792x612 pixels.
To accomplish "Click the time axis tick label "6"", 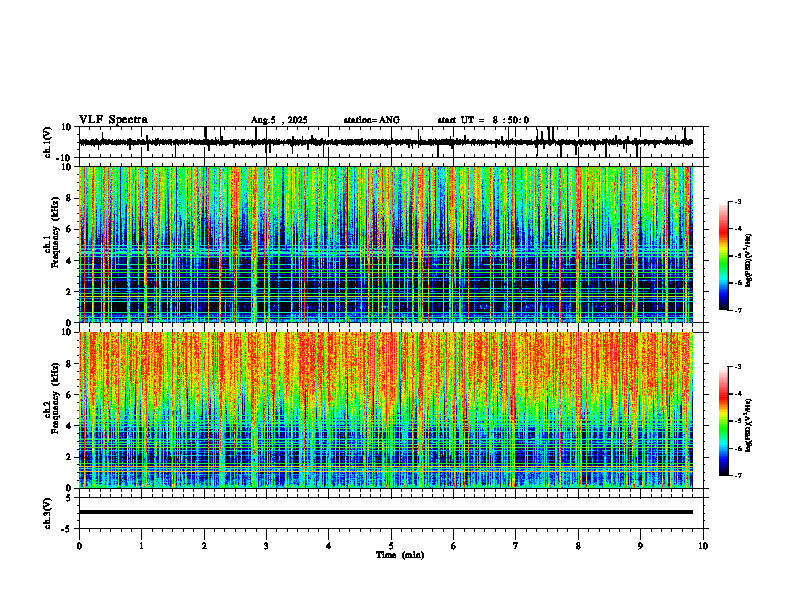I will (454, 546).
